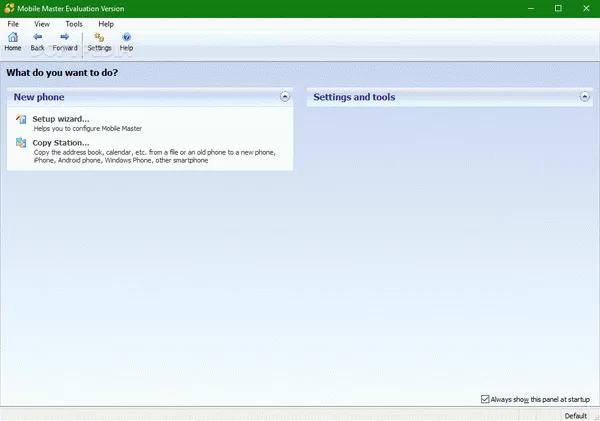The width and height of the screenshot is (600, 421).
Task: Click the Setup wizard icon
Action: pos(21,119)
